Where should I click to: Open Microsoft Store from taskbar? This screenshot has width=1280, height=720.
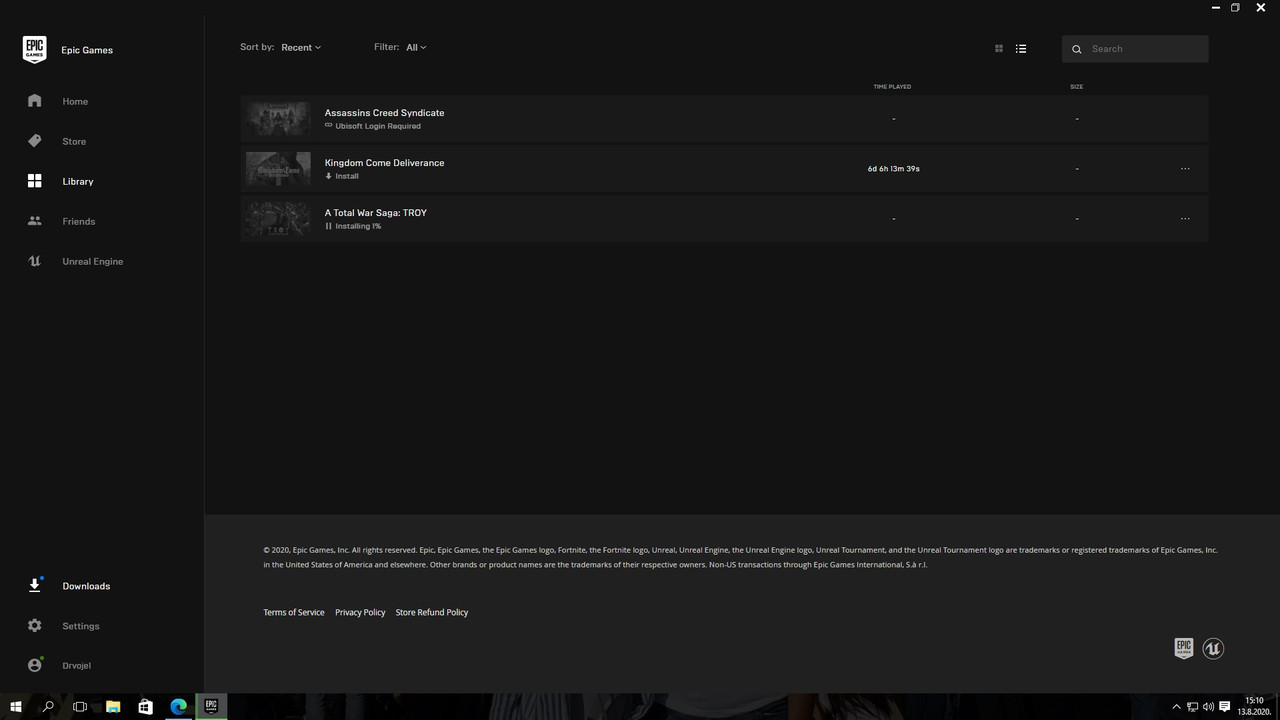click(146, 706)
